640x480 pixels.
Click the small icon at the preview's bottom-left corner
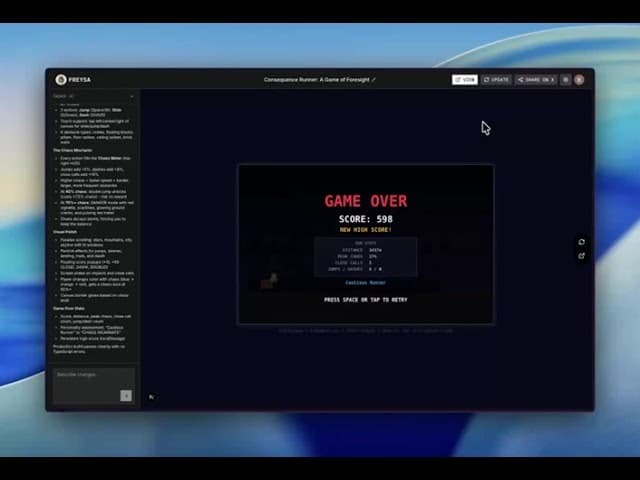click(x=151, y=397)
